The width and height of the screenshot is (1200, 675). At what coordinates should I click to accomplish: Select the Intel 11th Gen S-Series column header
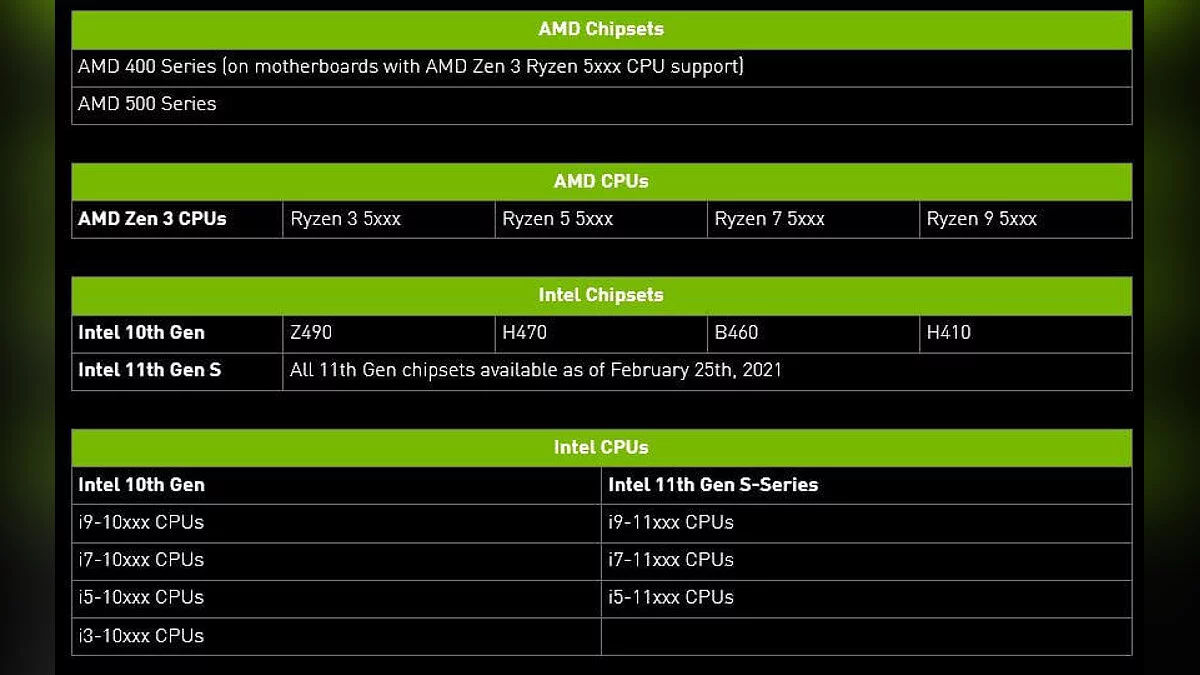713,485
